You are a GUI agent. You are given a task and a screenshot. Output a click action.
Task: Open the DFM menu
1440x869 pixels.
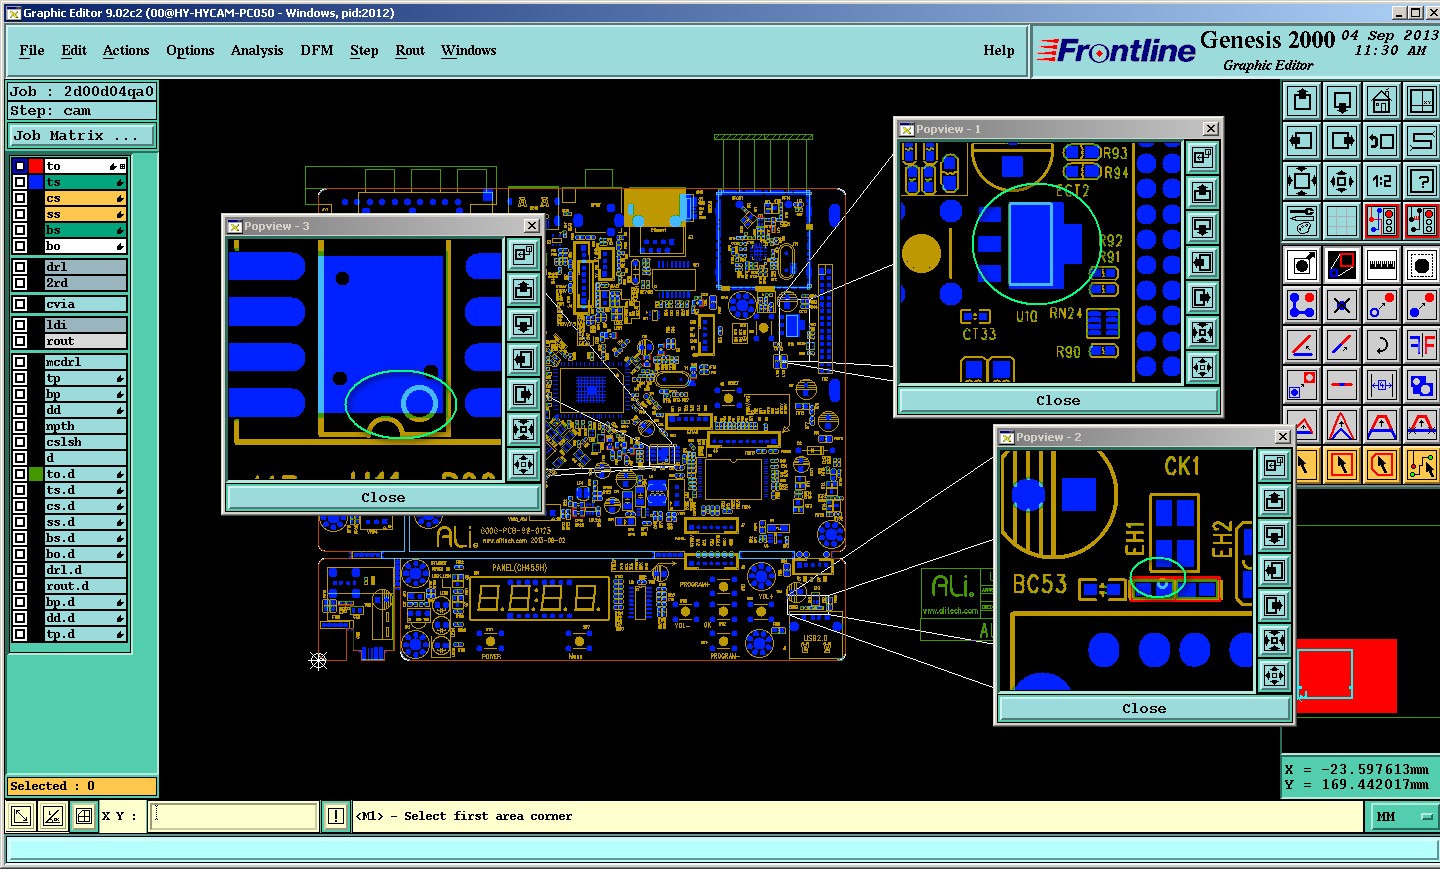pos(317,50)
